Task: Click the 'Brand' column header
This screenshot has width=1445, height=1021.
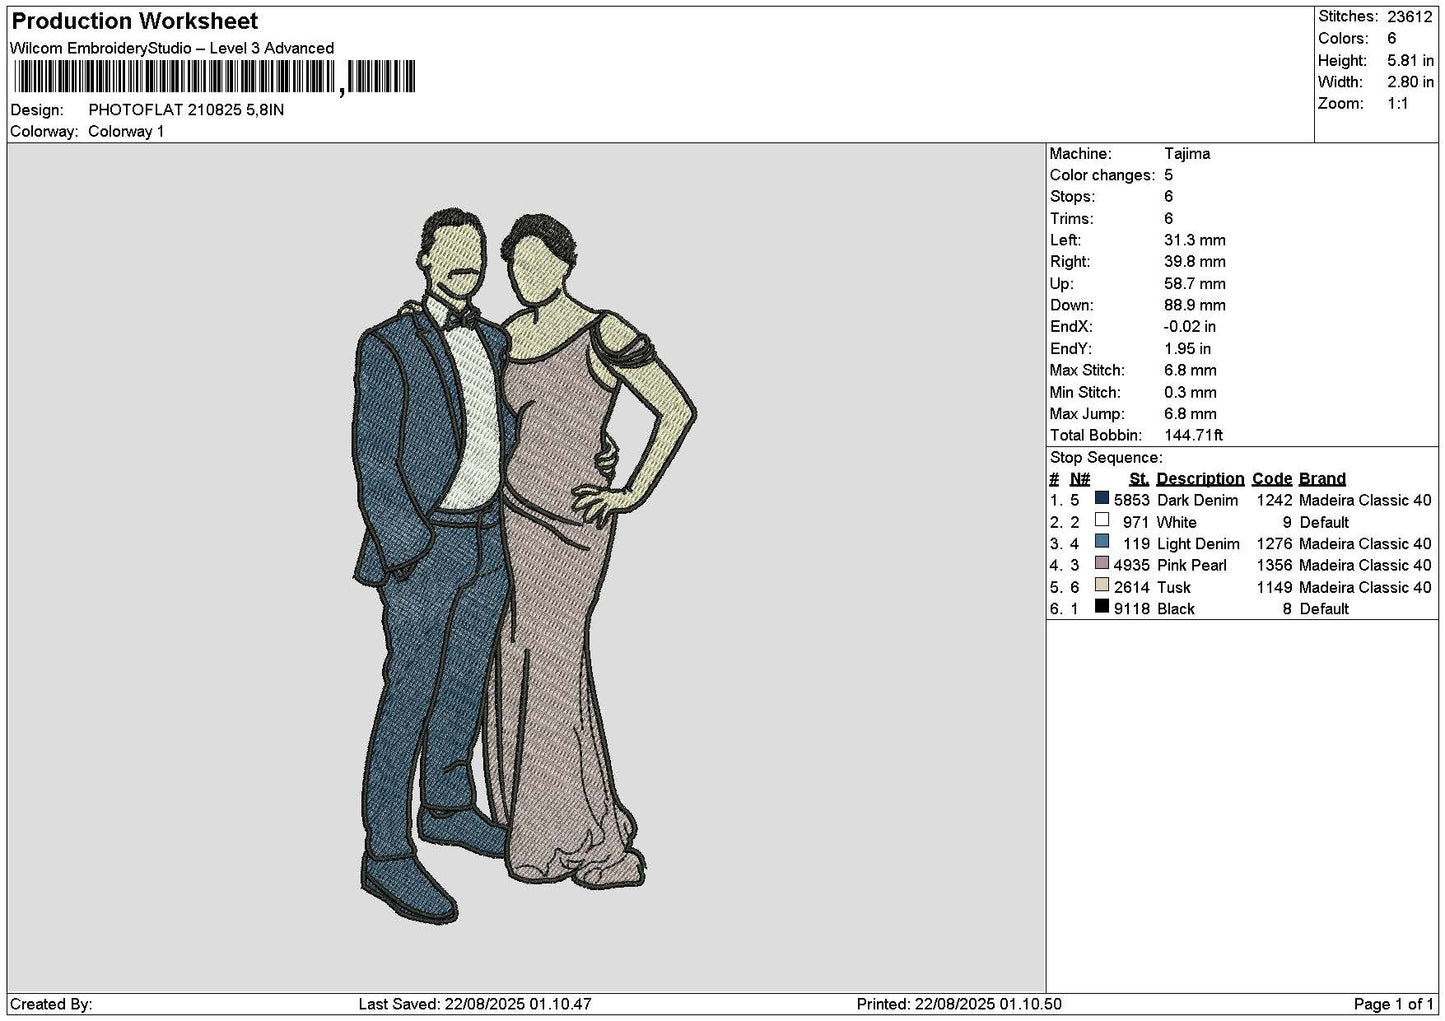Action: [1322, 479]
